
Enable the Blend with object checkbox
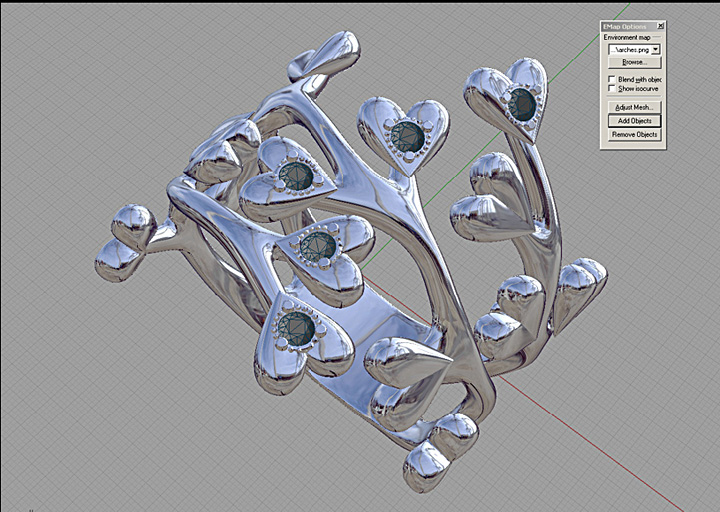click(x=612, y=79)
